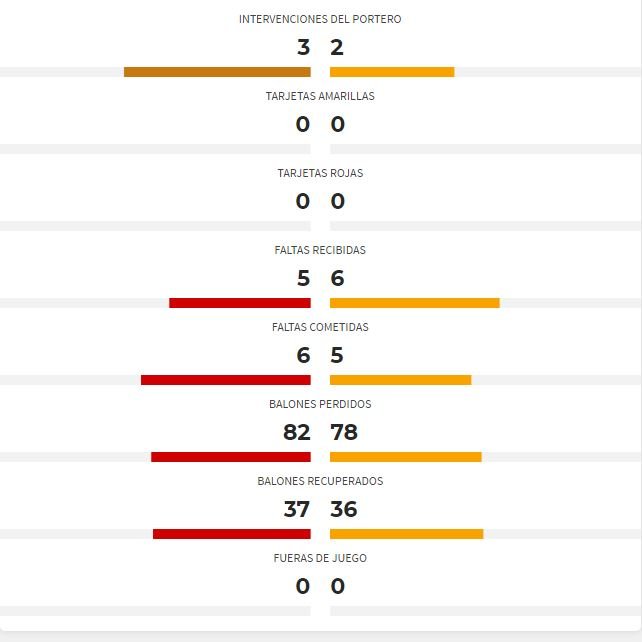Select the orange Balones Recuperados bar
Image resolution: width=642 pixels, height=642 pixels.
(407, 534)
